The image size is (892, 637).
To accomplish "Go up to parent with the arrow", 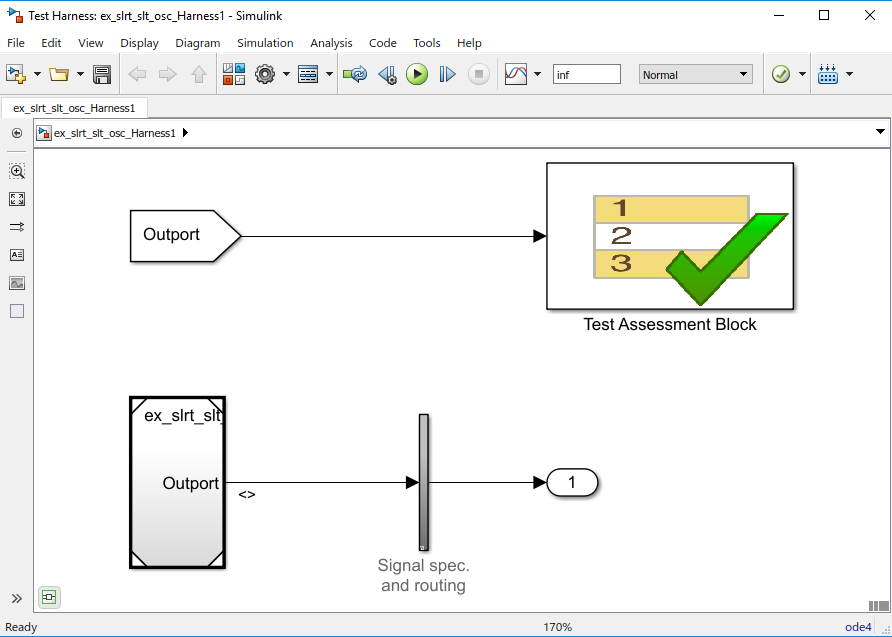I will [199, 75].
